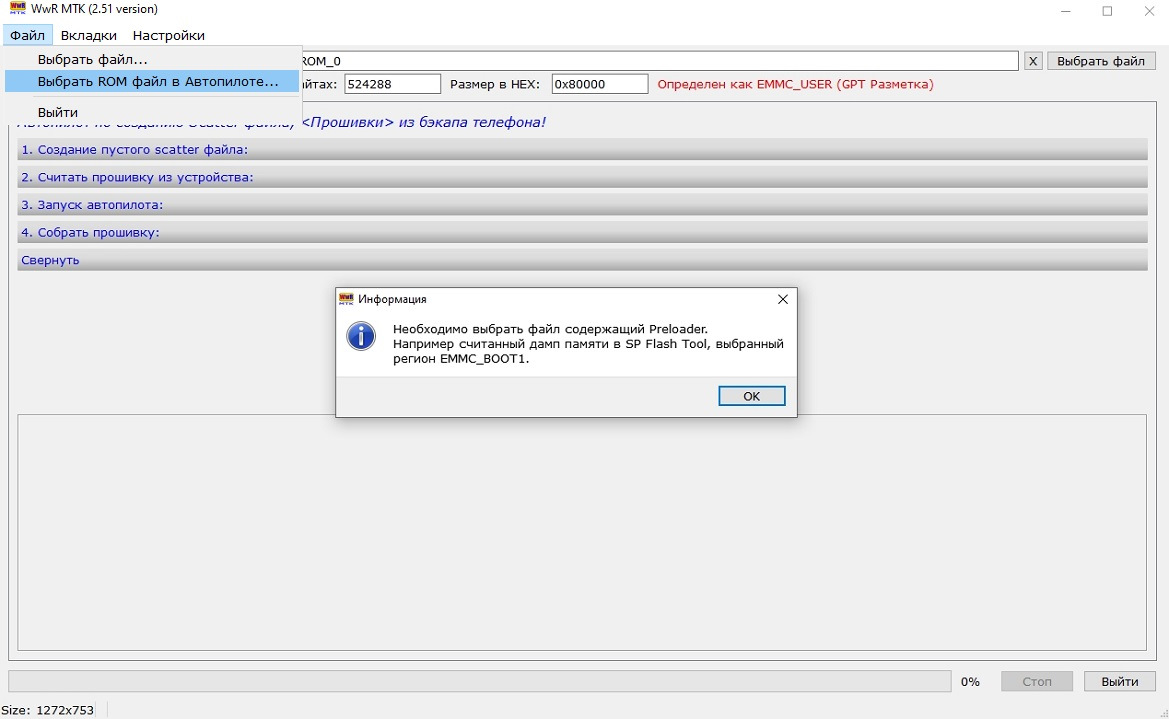Collapse sections using Свернуть bar
The height and width of the screenshot is (719, 1169).
pyautogui.click(x=582, y=260)
